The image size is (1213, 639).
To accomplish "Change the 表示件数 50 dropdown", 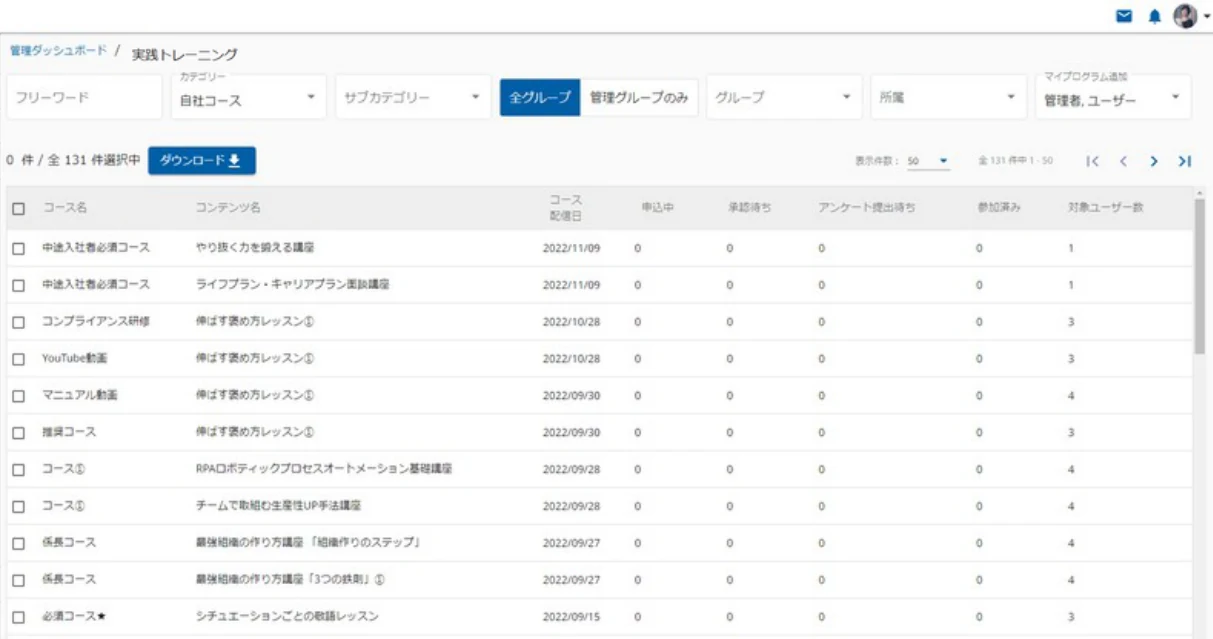I will click(x=928, y=161).
